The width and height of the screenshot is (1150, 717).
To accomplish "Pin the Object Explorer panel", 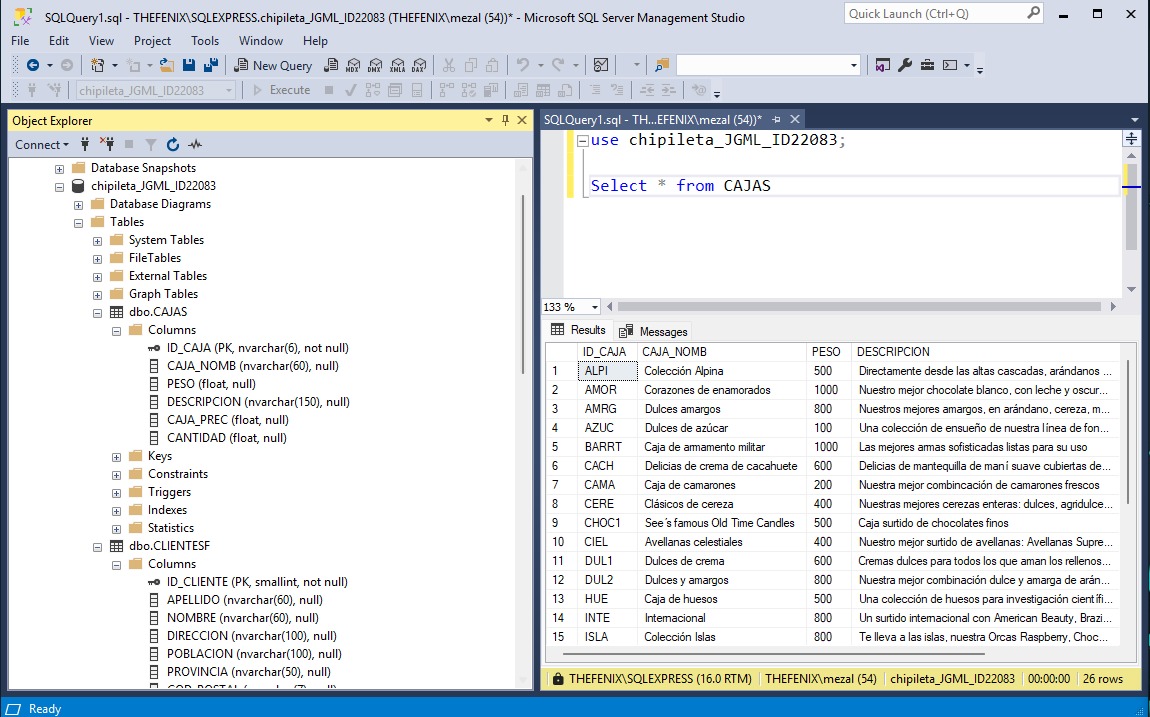I will pyautogui.click(x=506, y=120).
